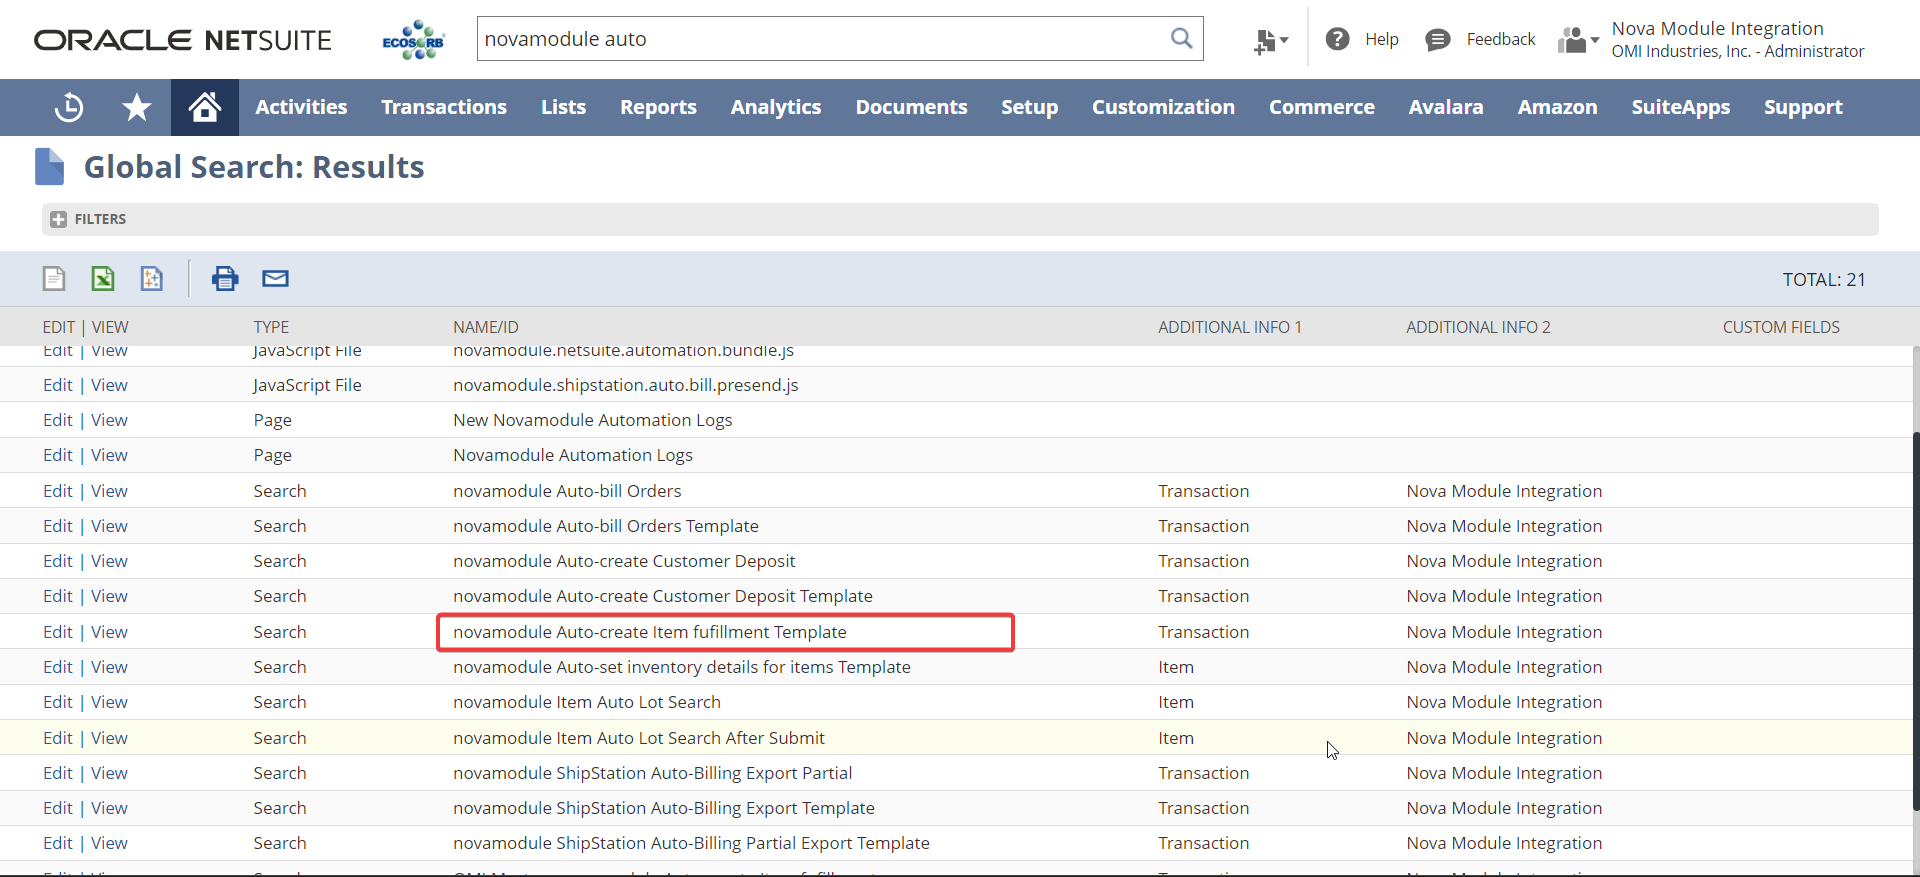The height and width of the screenshot is (877, 1920).
Task: View novamodule Item Auto Lot Search
Action: 109,702
